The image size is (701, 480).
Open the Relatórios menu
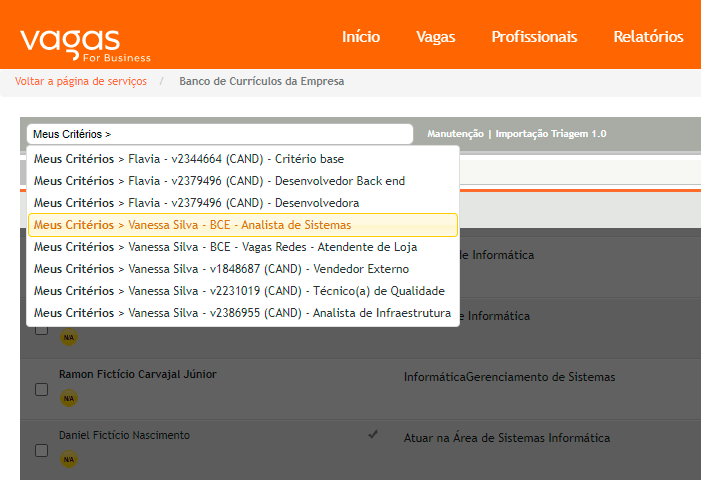coord(648,37)
